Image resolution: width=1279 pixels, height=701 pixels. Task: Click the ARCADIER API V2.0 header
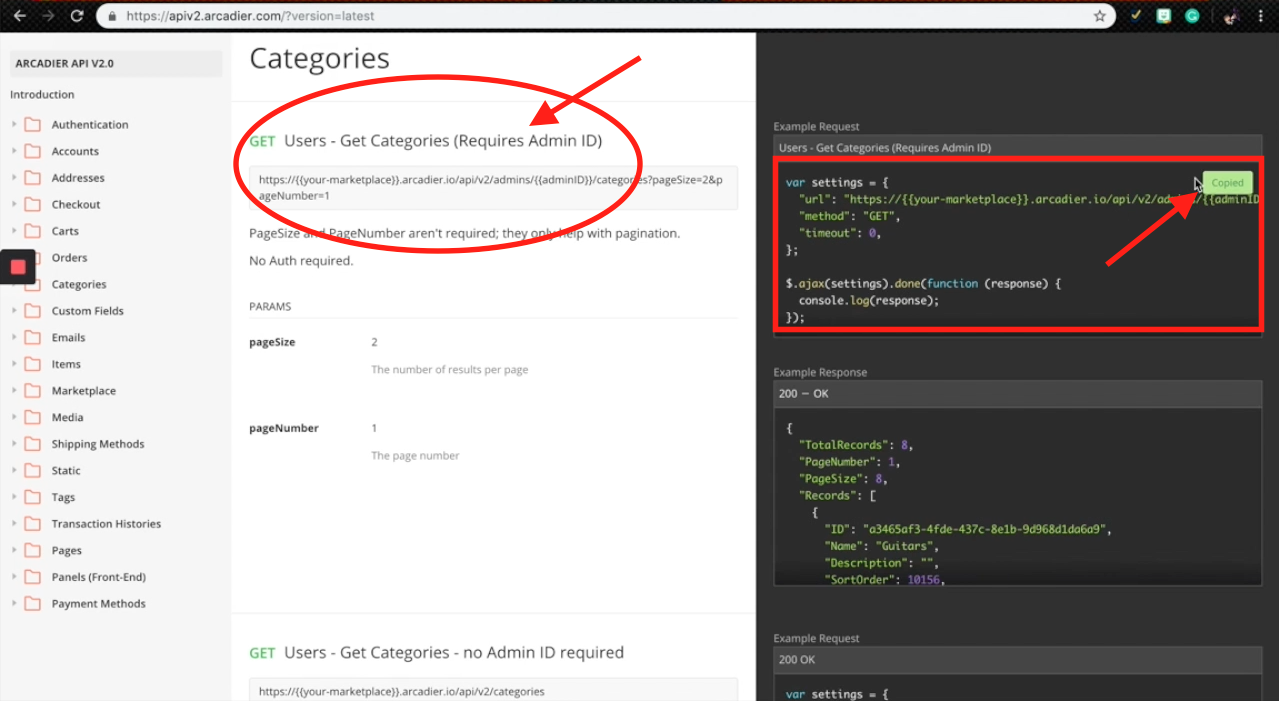[x=116, y=63]
